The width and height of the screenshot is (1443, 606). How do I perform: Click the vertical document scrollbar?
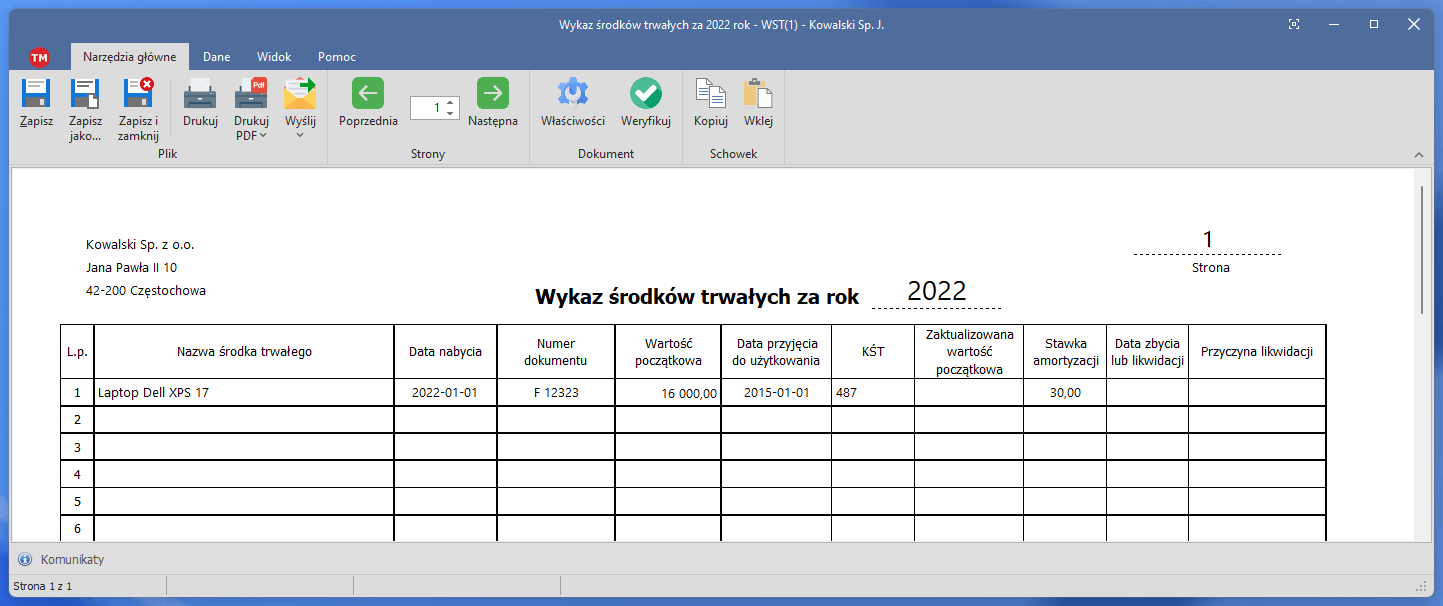(x=1423, y=250)
